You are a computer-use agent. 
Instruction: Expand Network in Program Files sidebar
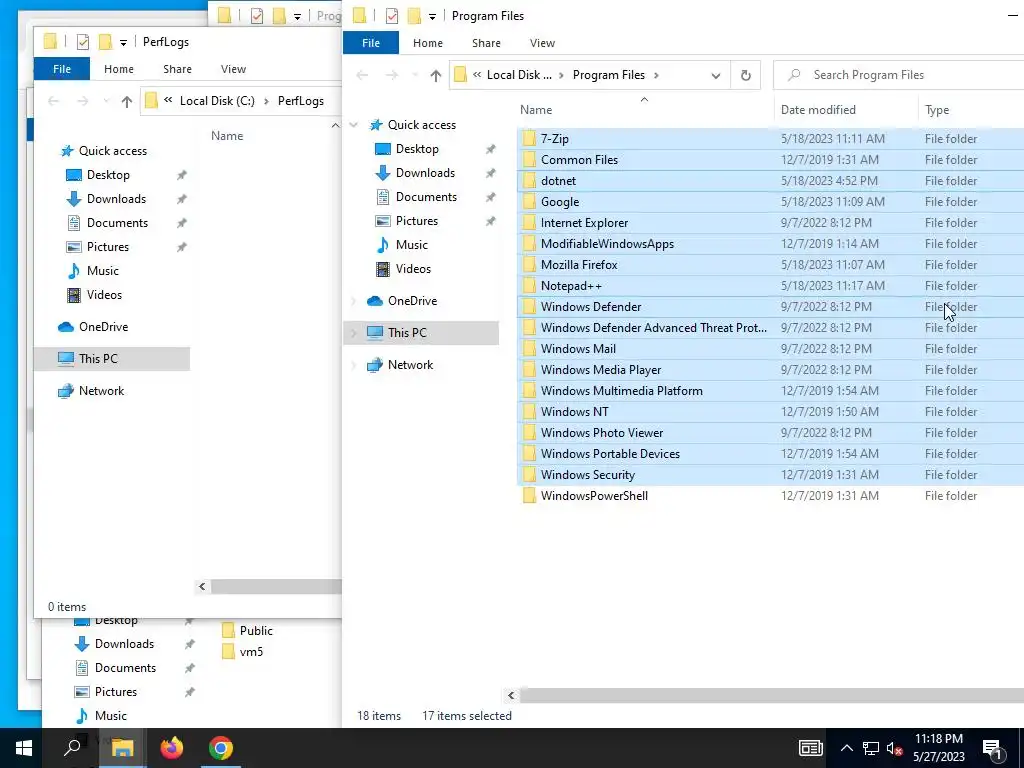point(354,365)
